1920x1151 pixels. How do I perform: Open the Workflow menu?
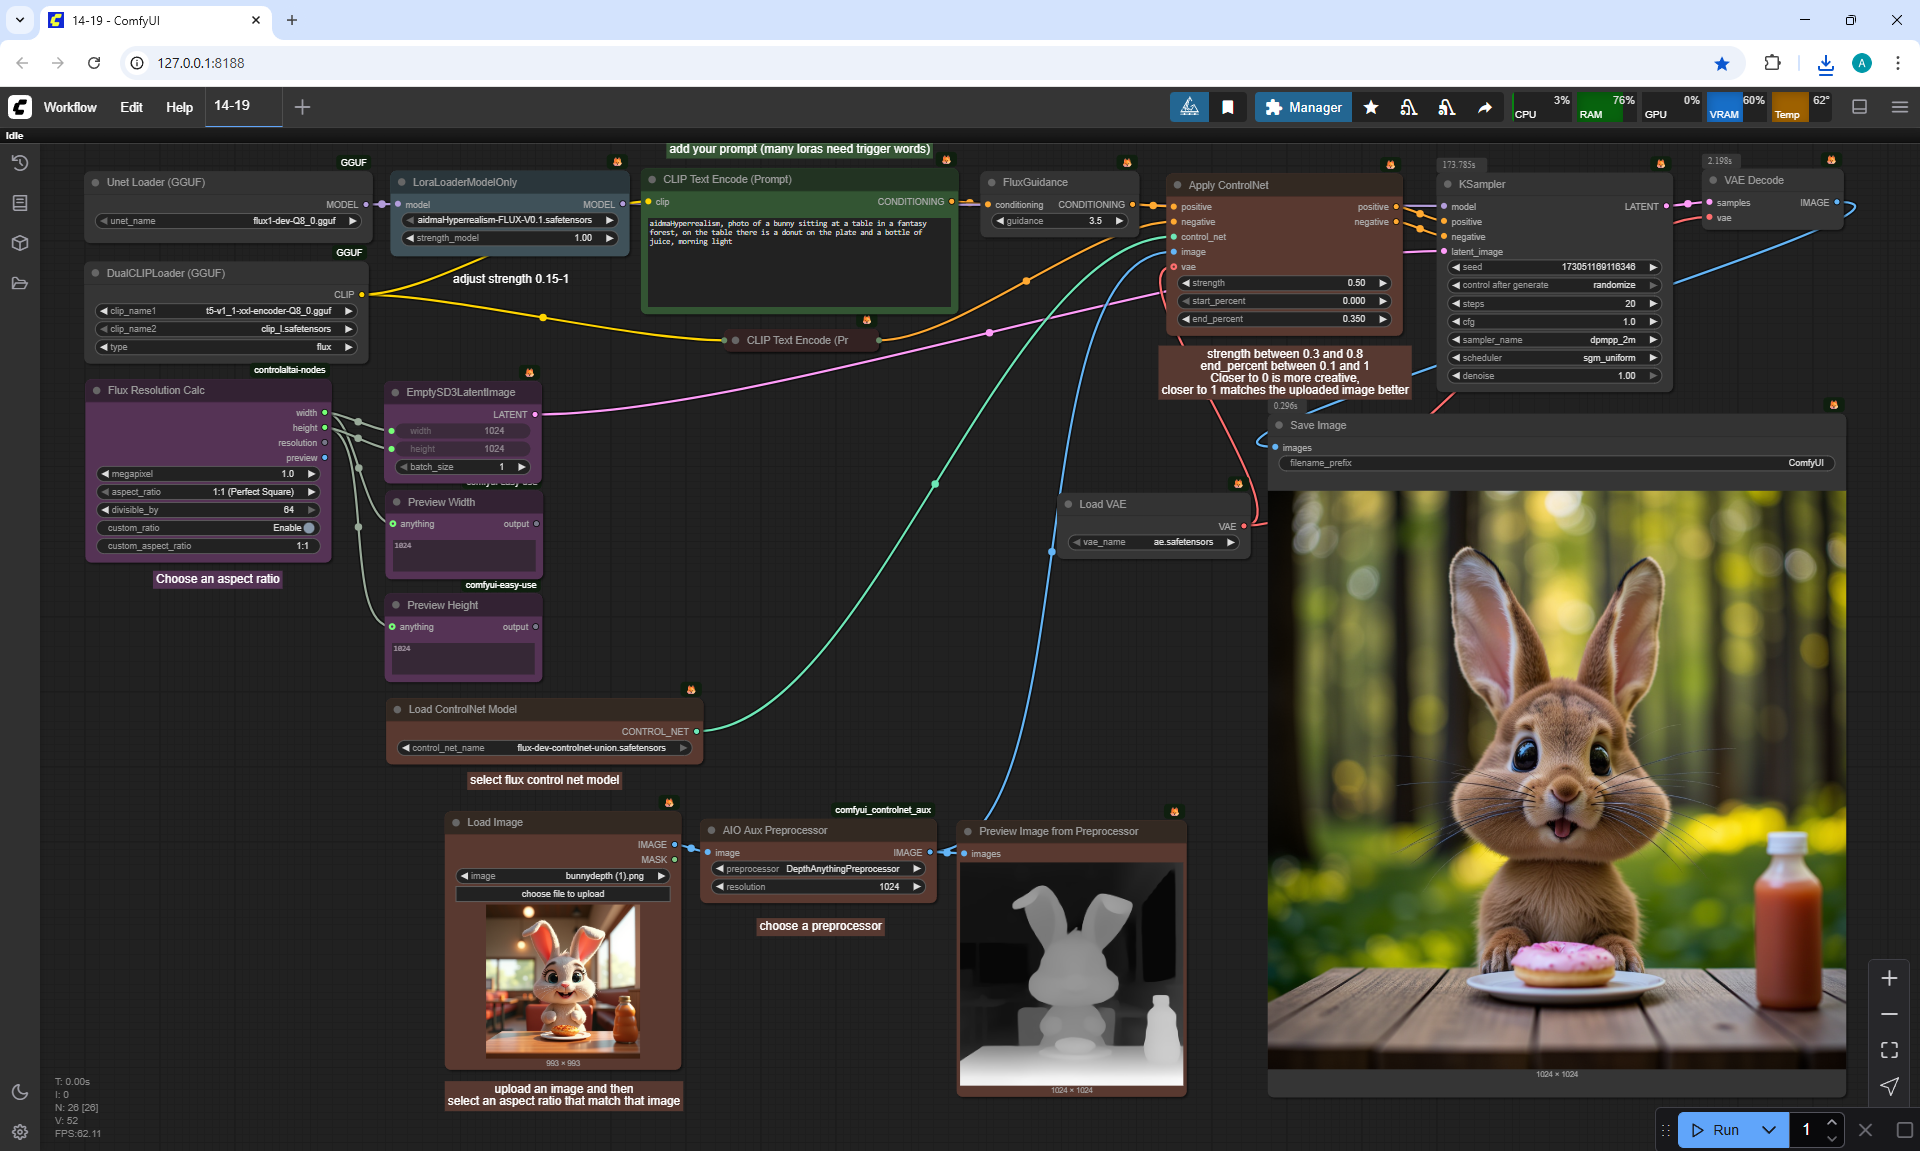[70, 107]
